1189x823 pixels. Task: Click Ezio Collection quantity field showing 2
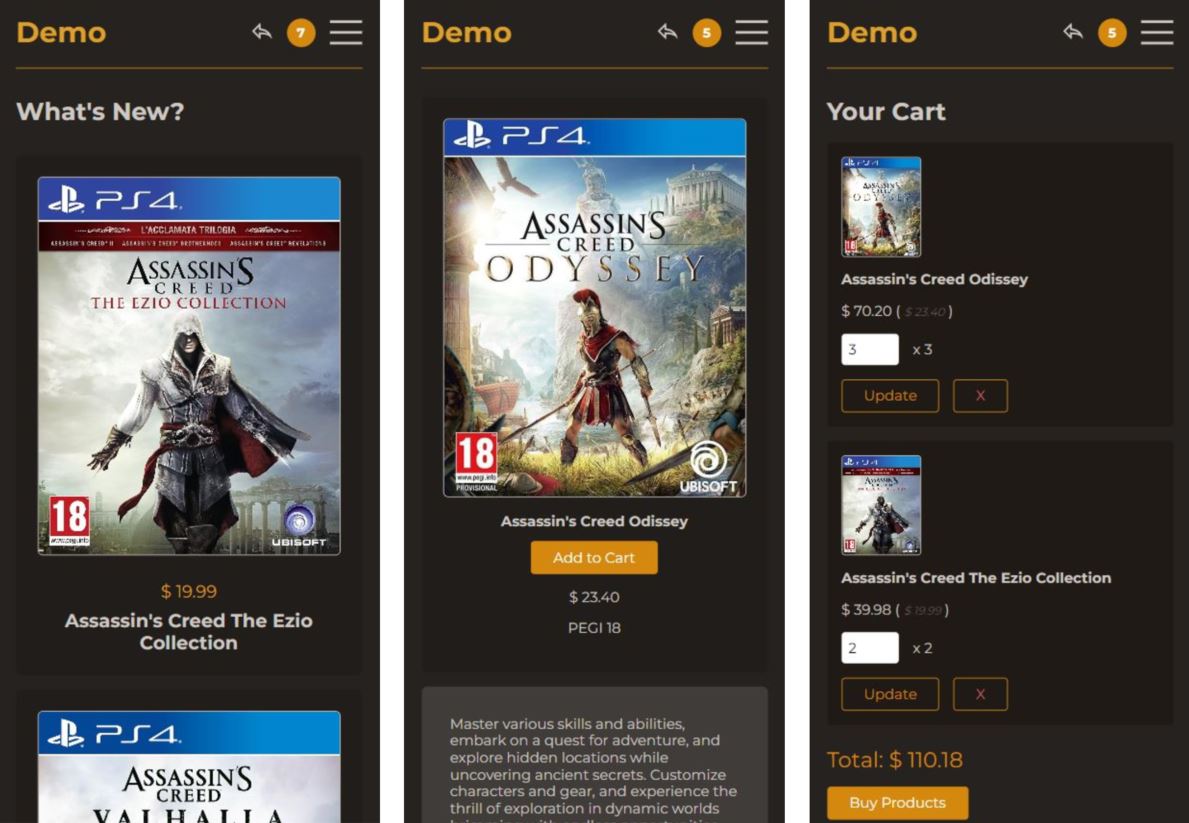pos(870,648)
